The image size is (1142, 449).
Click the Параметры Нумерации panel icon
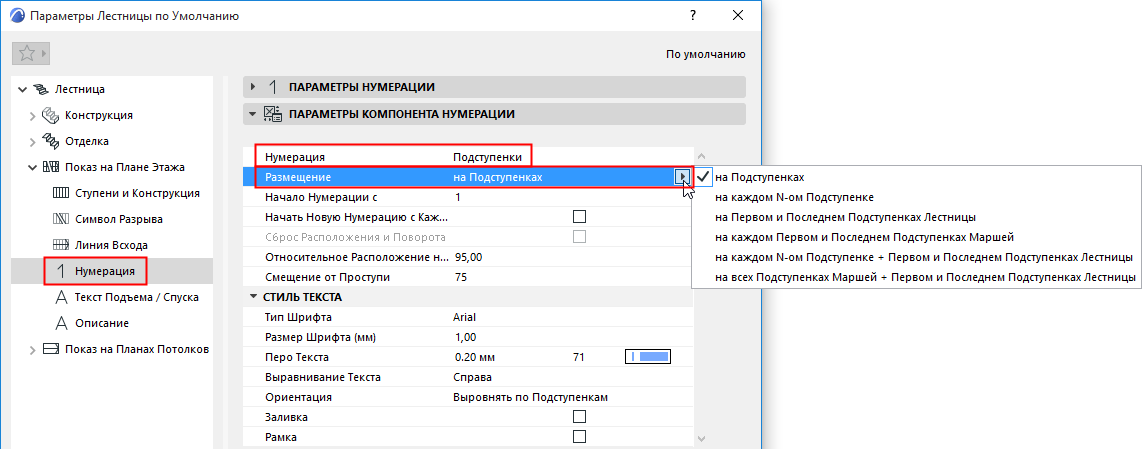coord(273,87)
